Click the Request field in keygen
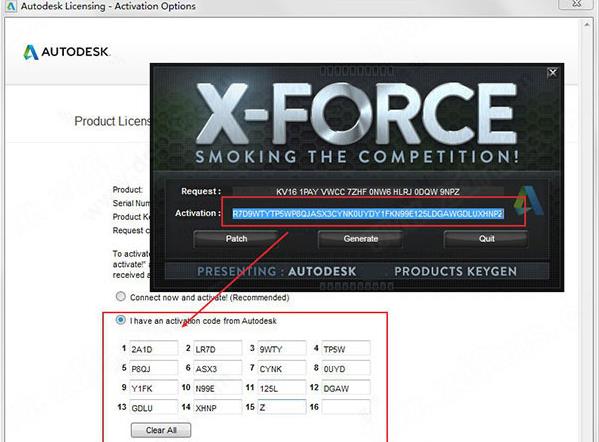Image resolution: width=599 pixels, height=442 pixels. [x=367, y=191]
